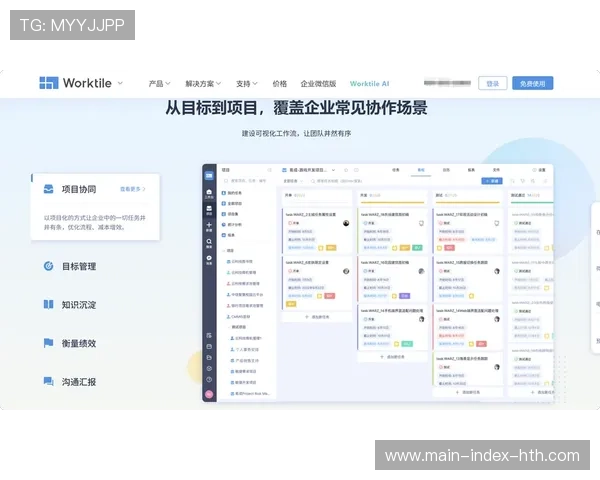
Task: Click 添加新任务 under the first board column
Action: [317, 317]
